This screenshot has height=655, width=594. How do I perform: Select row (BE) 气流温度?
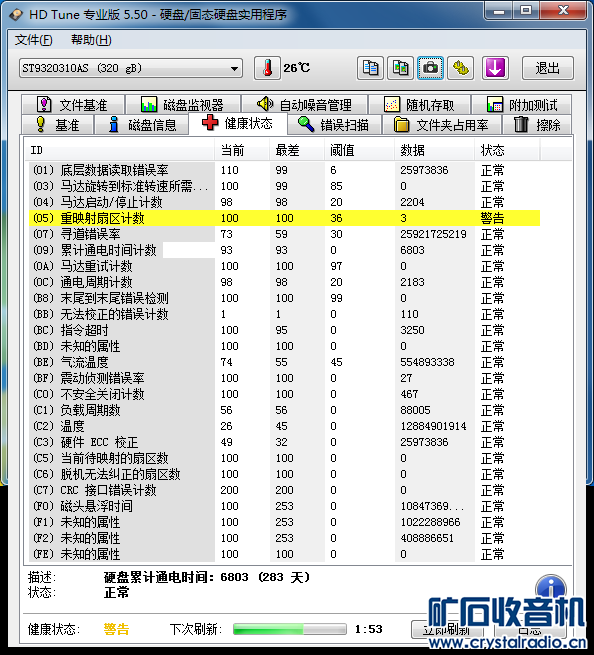tap(284, 362)
